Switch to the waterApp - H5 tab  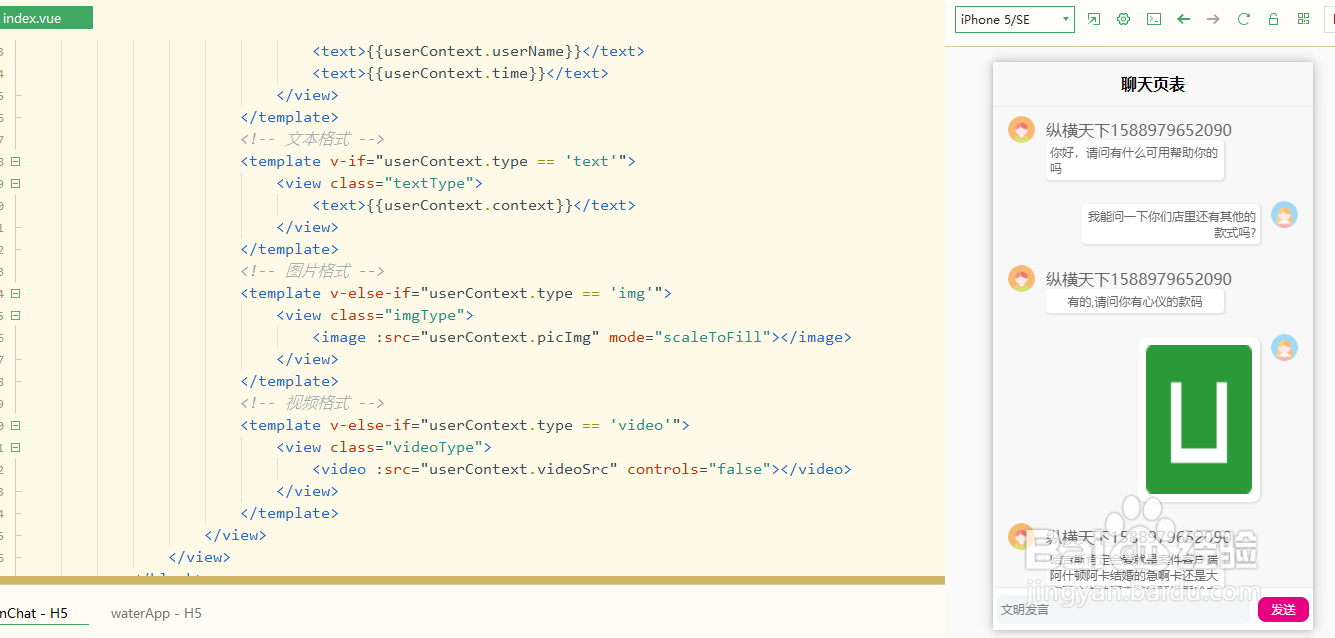point(156,613)
